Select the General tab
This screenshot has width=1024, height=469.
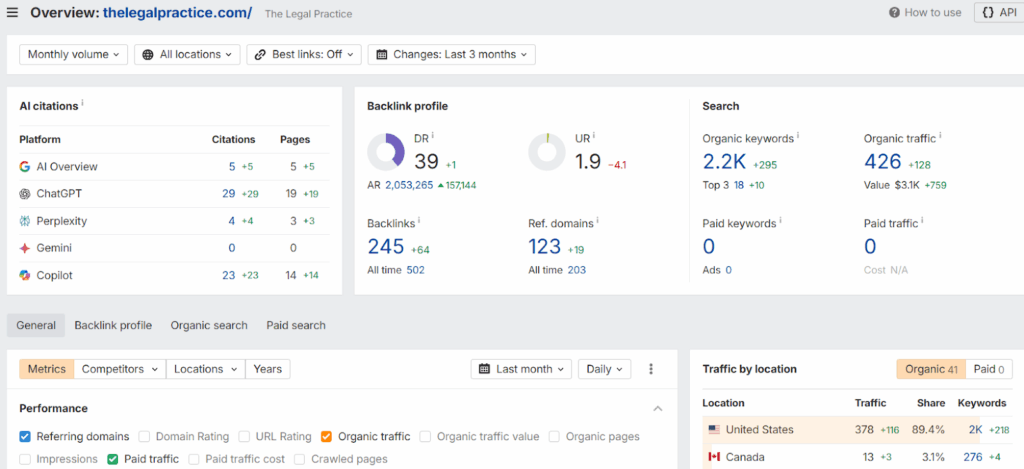[x=36, y=325]
